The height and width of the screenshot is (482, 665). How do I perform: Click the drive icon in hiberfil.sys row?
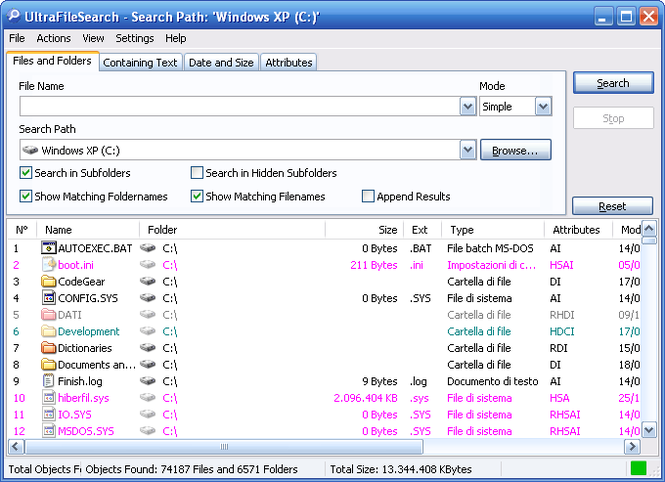click(x=148, y=398)
